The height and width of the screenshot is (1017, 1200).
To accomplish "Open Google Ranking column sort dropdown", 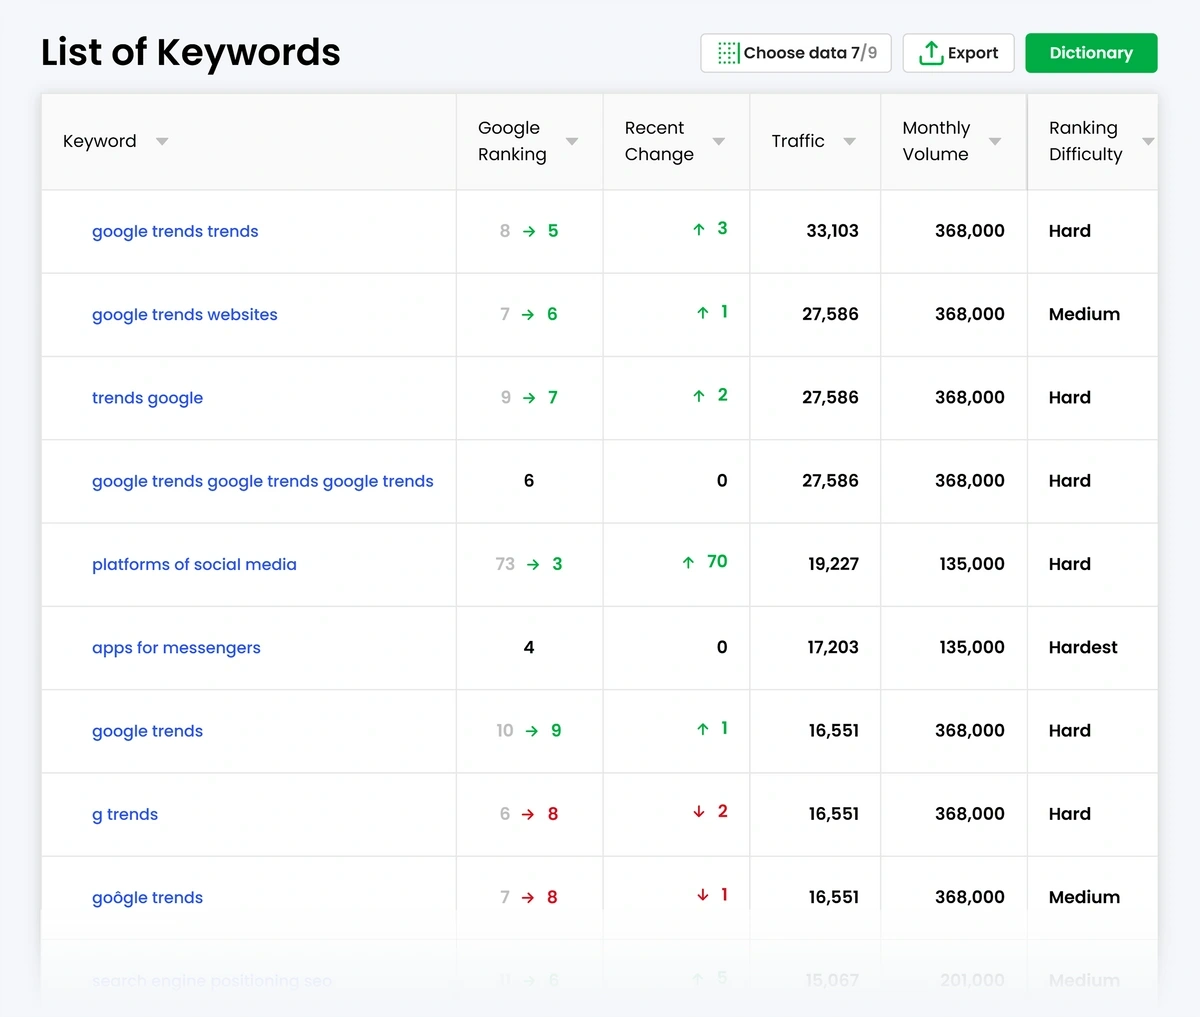I will click(x=572, y=141).
